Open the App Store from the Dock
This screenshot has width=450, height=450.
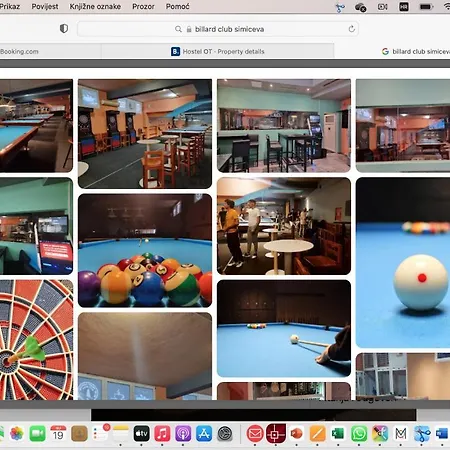[204, 433]
